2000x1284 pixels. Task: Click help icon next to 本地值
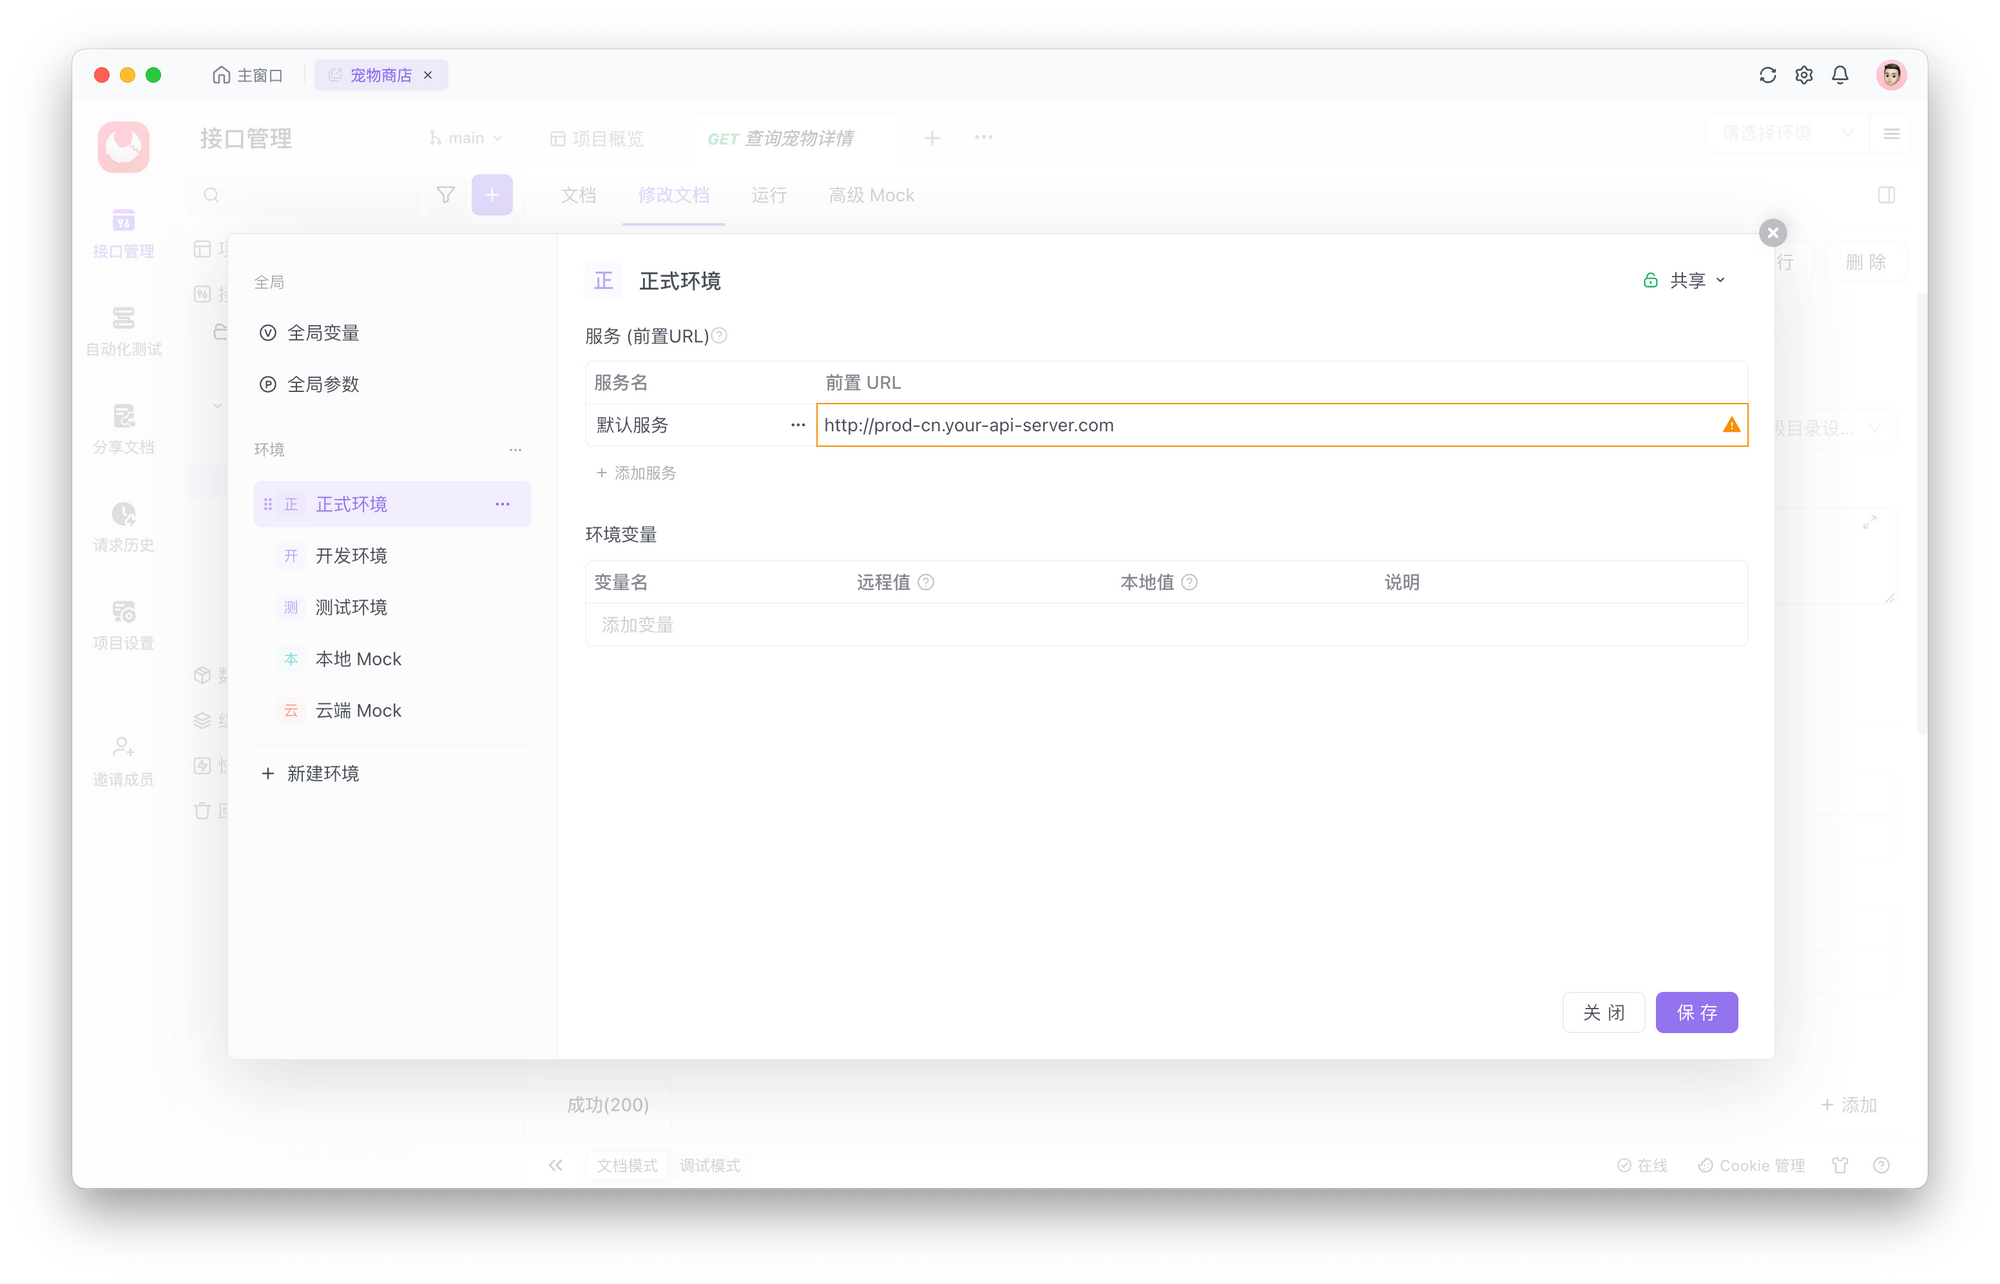(1189, 582)
